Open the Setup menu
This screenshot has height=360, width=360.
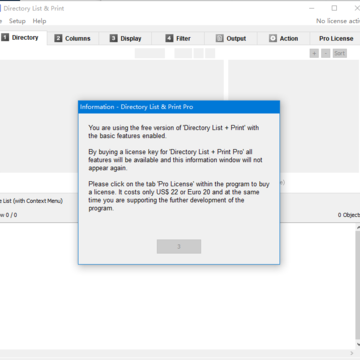(17, 21)
